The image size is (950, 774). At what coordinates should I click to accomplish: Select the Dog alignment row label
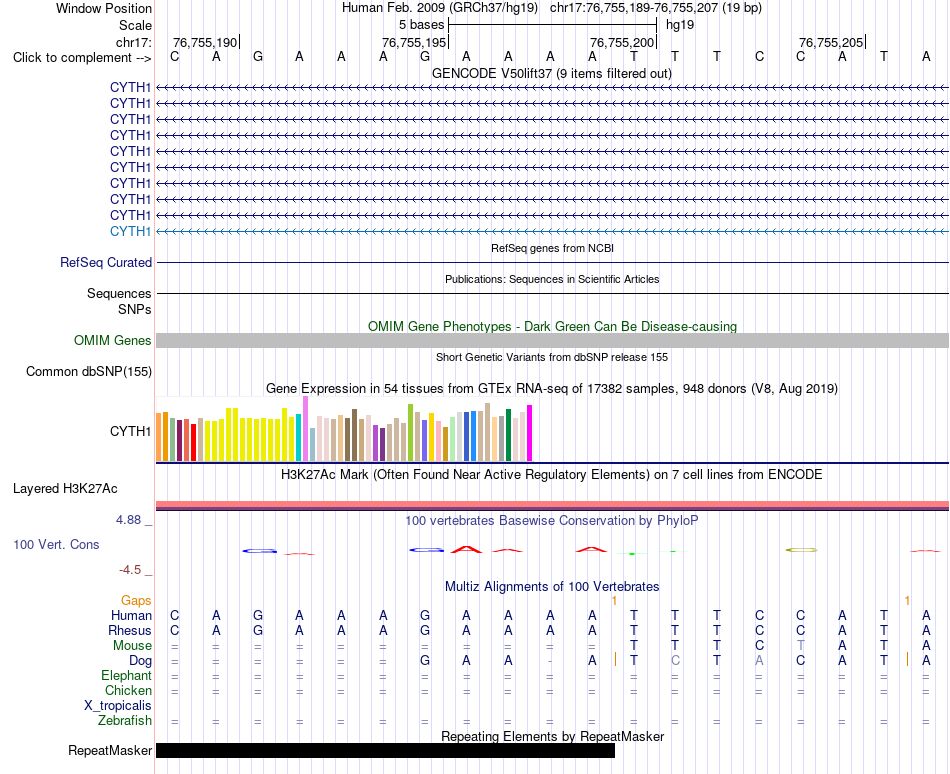141,661
